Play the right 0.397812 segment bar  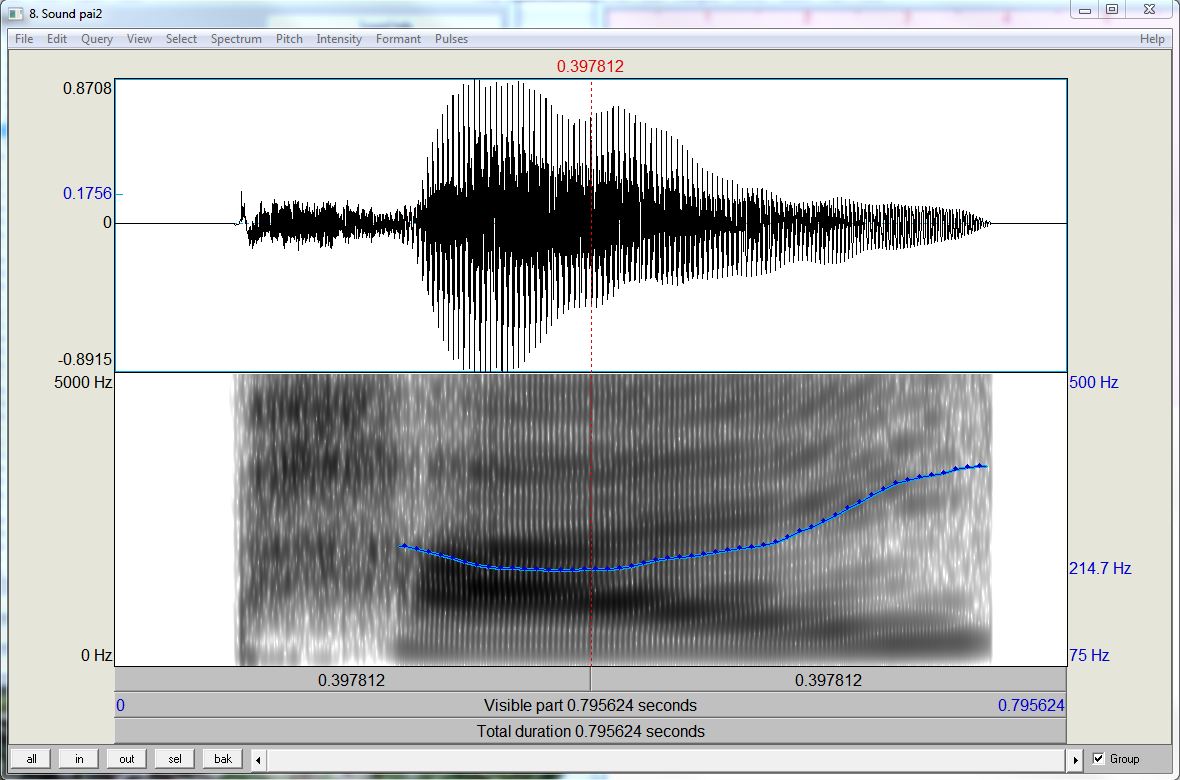click(829, 680)
